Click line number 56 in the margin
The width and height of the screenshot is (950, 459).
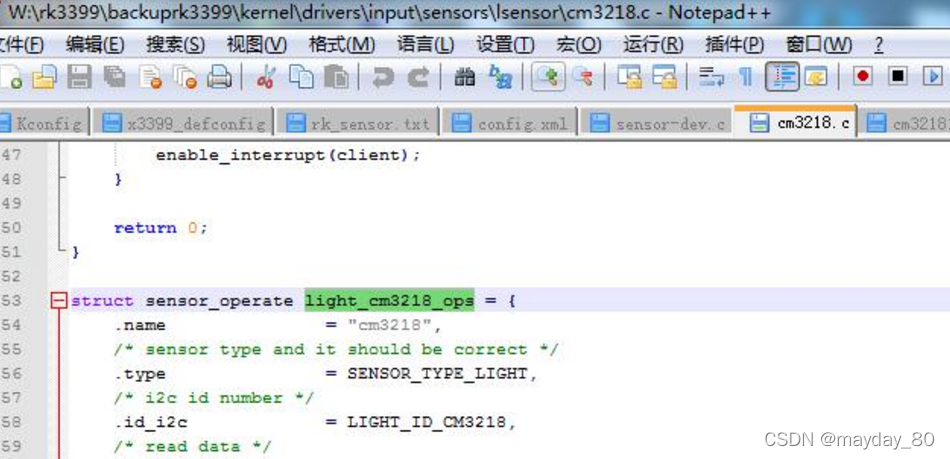(x=11, y=374)
